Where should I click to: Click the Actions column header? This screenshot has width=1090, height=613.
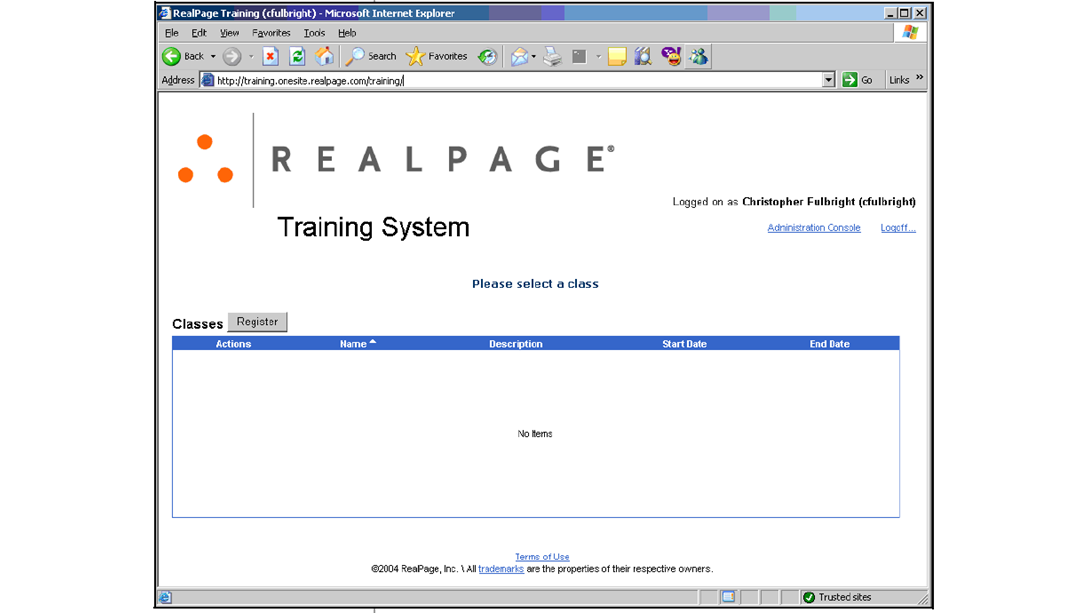click(x=234, y=344)
